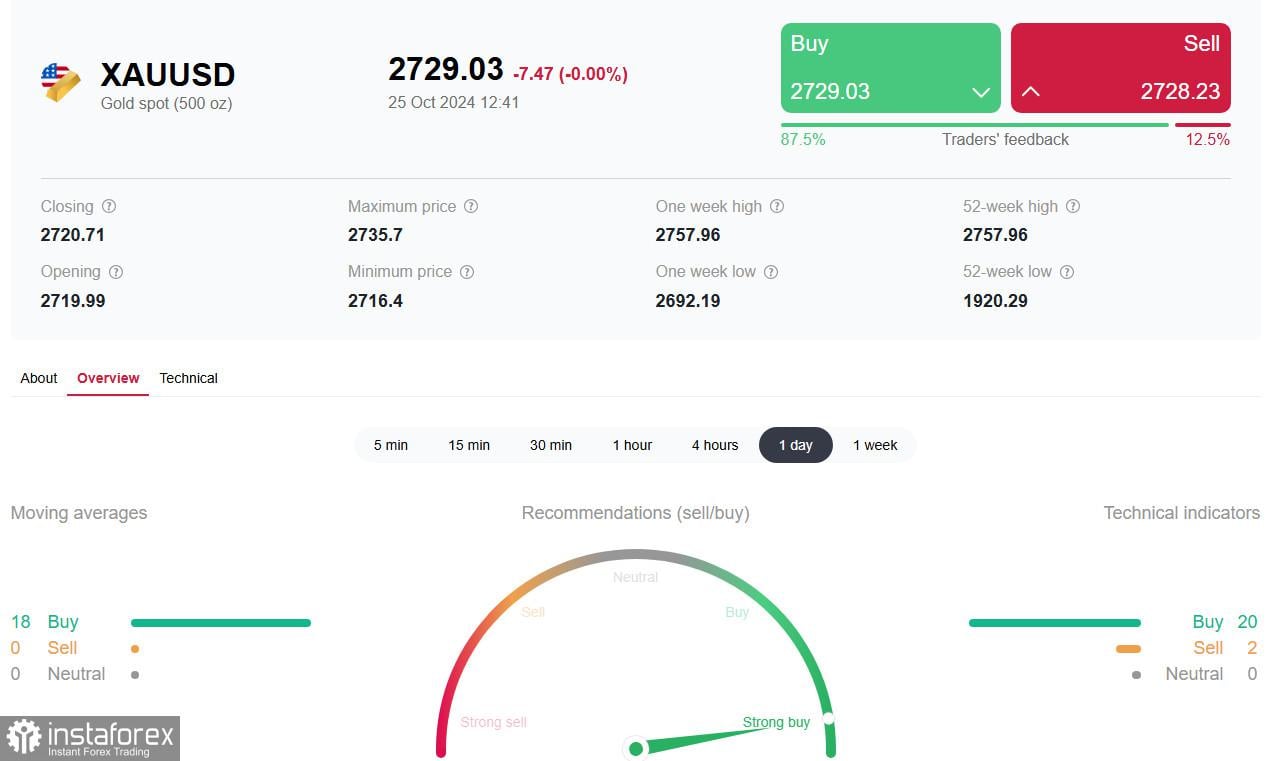Viewport: 1271px width, 761px height.
Task: Click the Technical indicators heading
Action: (1182, 513)
